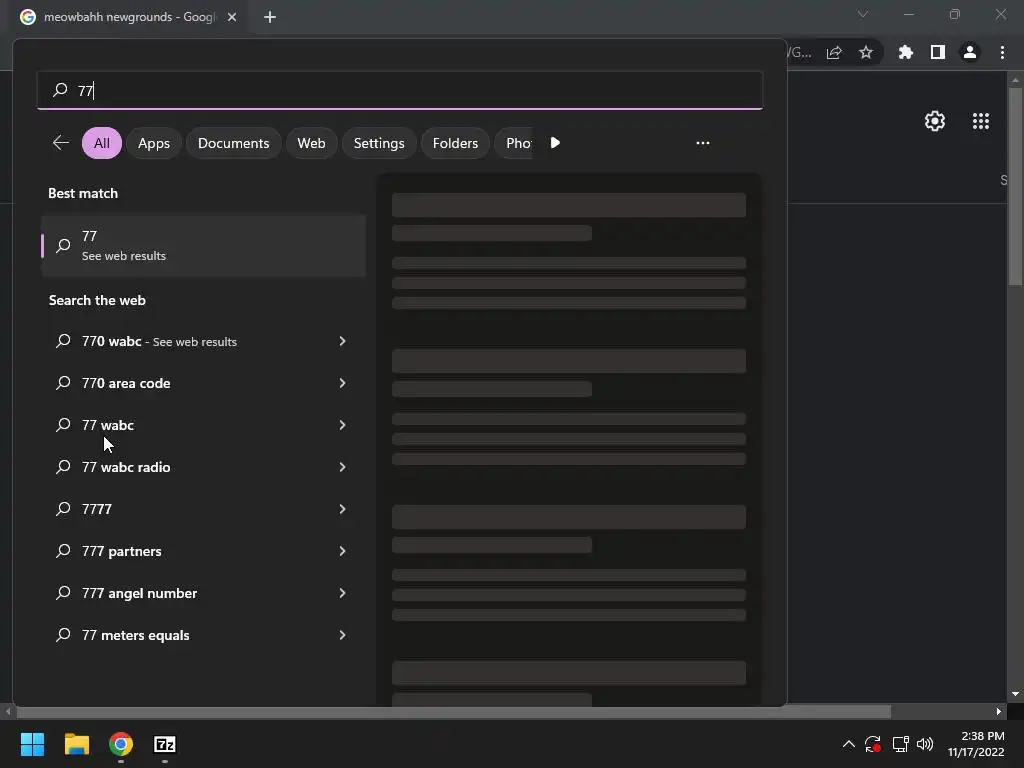Expand the 77 wabc radio chevron
This screenshot has width=1024, height=768.
point(342,467)
